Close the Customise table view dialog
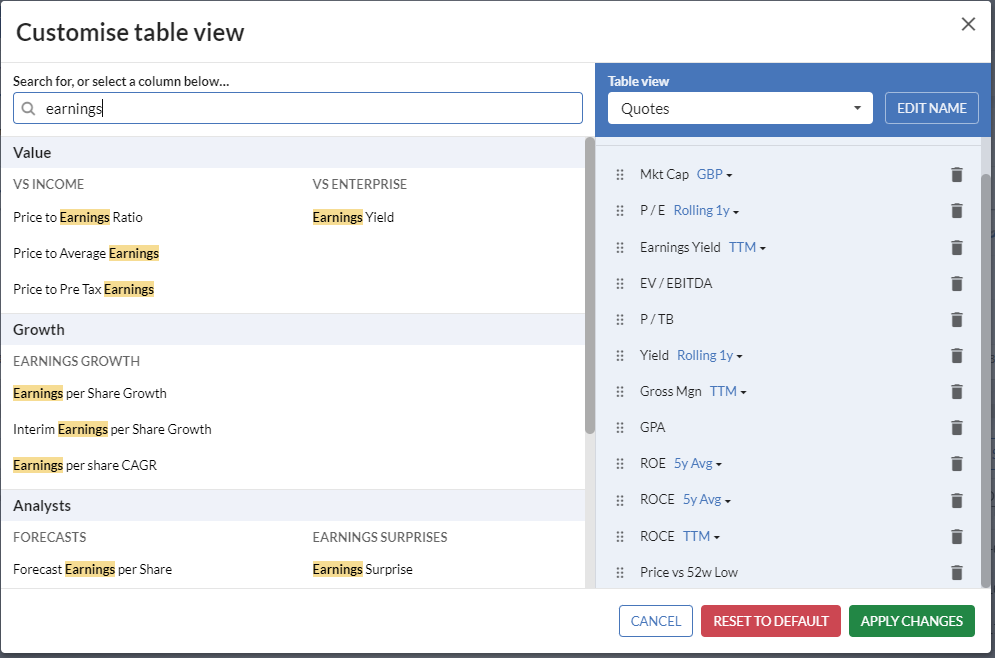This screenshot has height=658, width=995. 968,24
